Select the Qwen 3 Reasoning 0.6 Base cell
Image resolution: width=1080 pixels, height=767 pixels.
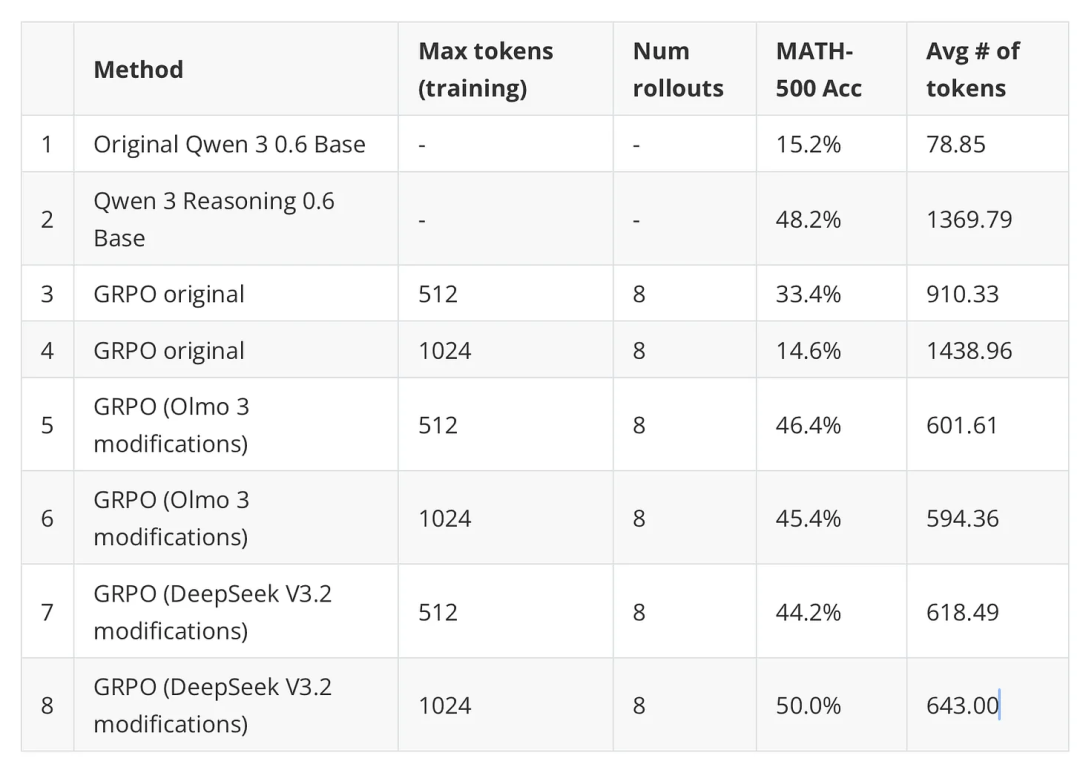click(214, 219)
